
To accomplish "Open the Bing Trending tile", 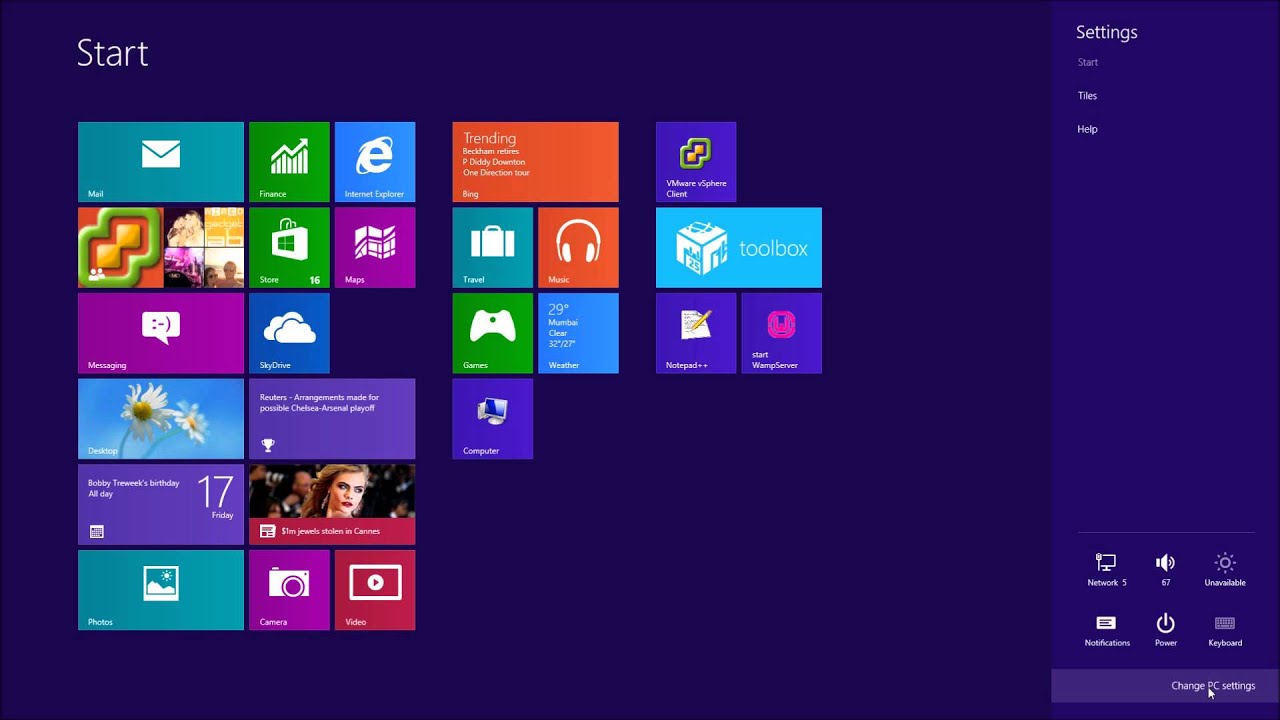I will (x=535, y=162).
